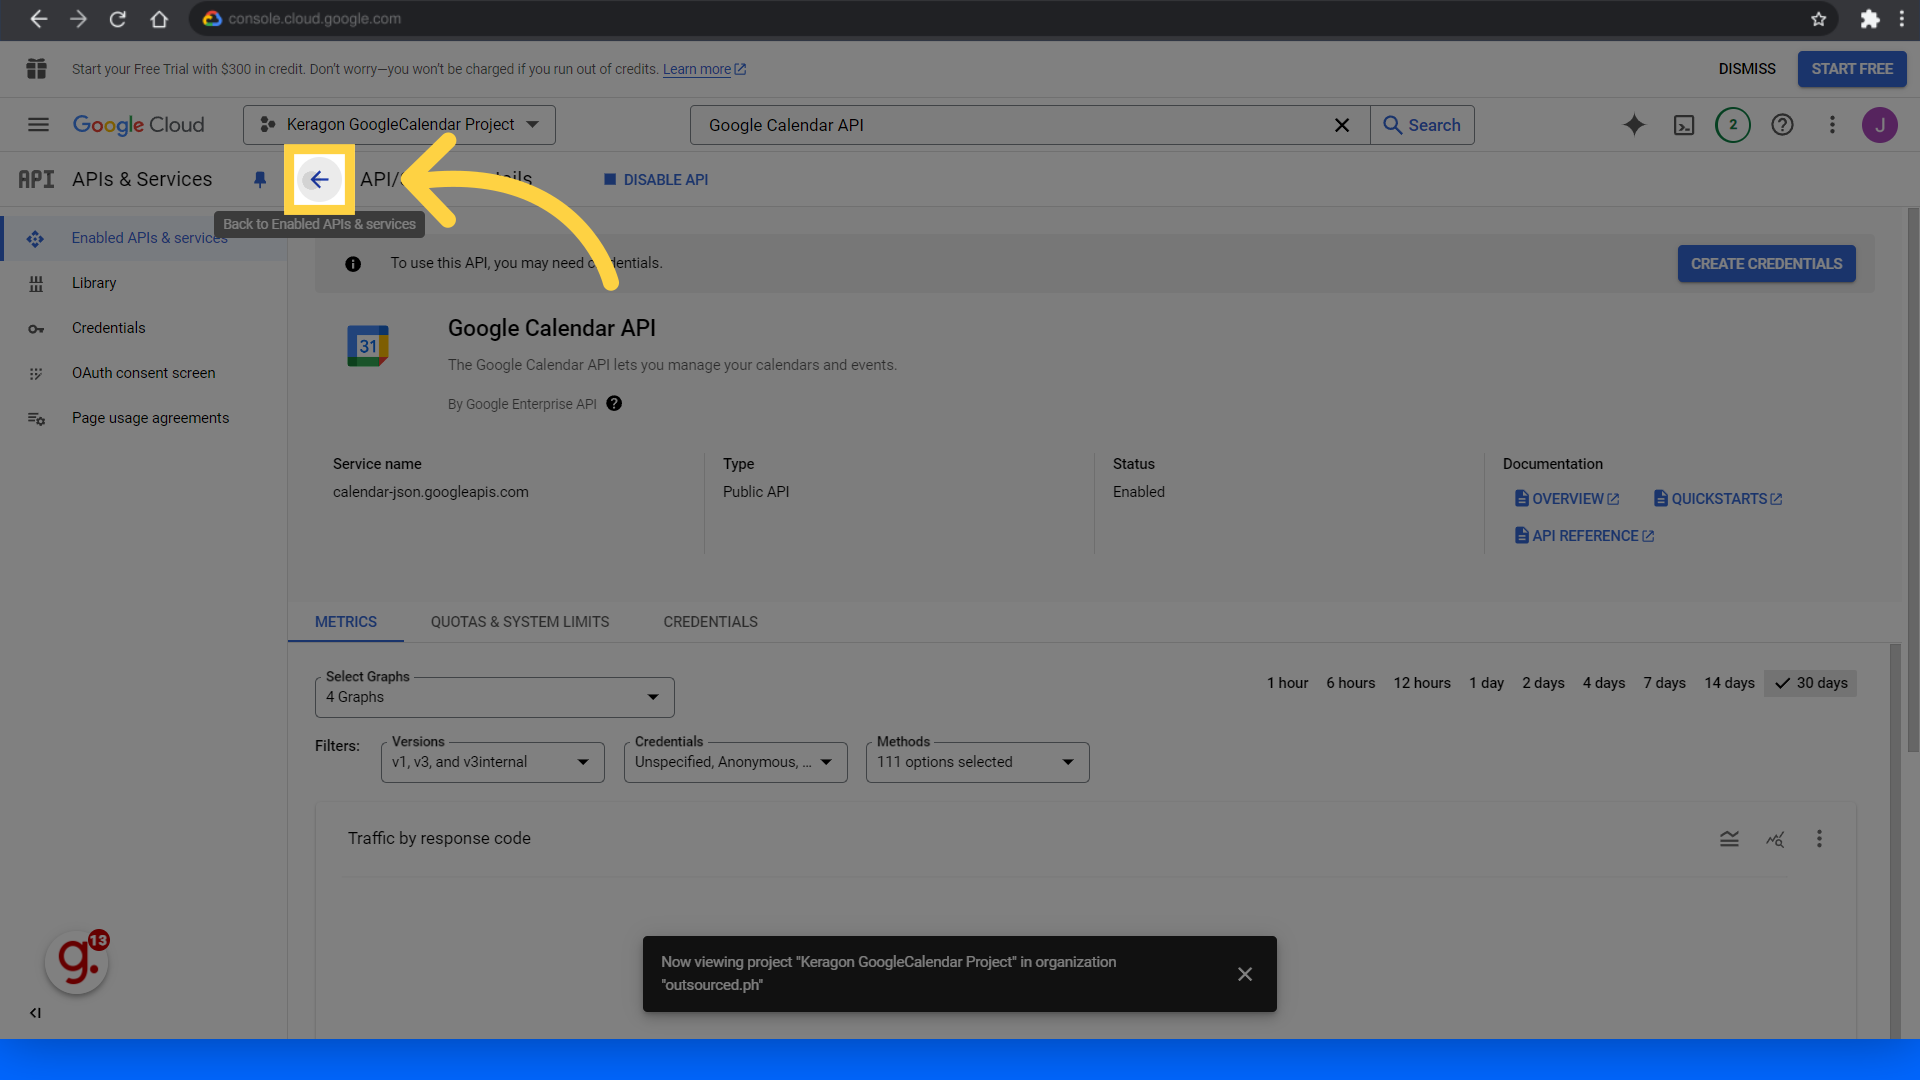Switch to Quotas & System Limits tab
The image size is (1920, 1080).
[x=520, y=622]
